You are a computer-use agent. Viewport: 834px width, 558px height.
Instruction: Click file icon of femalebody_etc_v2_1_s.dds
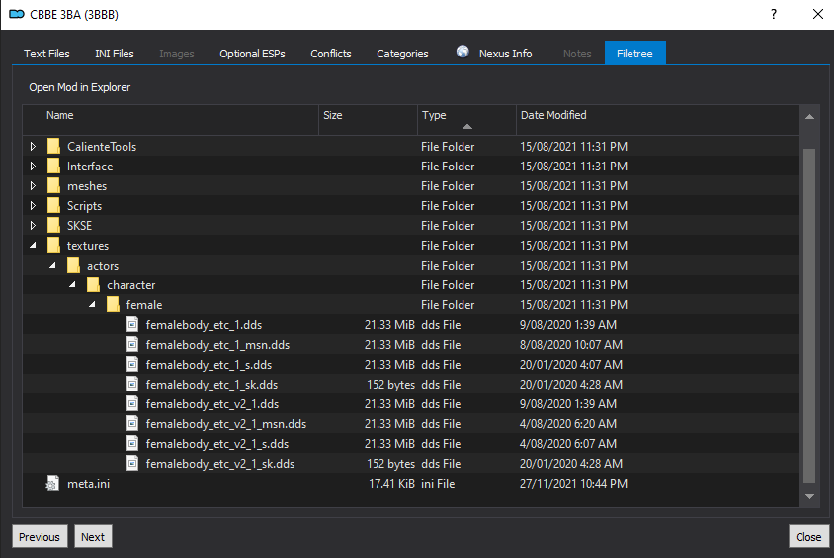point(132,444)
